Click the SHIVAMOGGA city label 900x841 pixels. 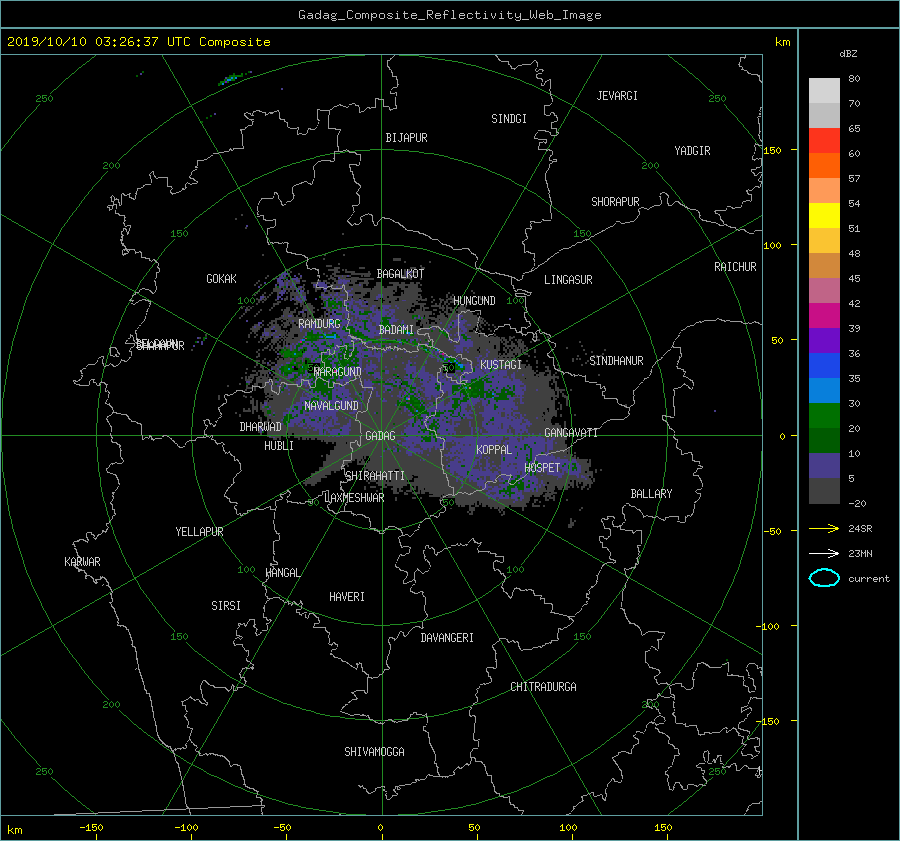(x=374, y=752)
